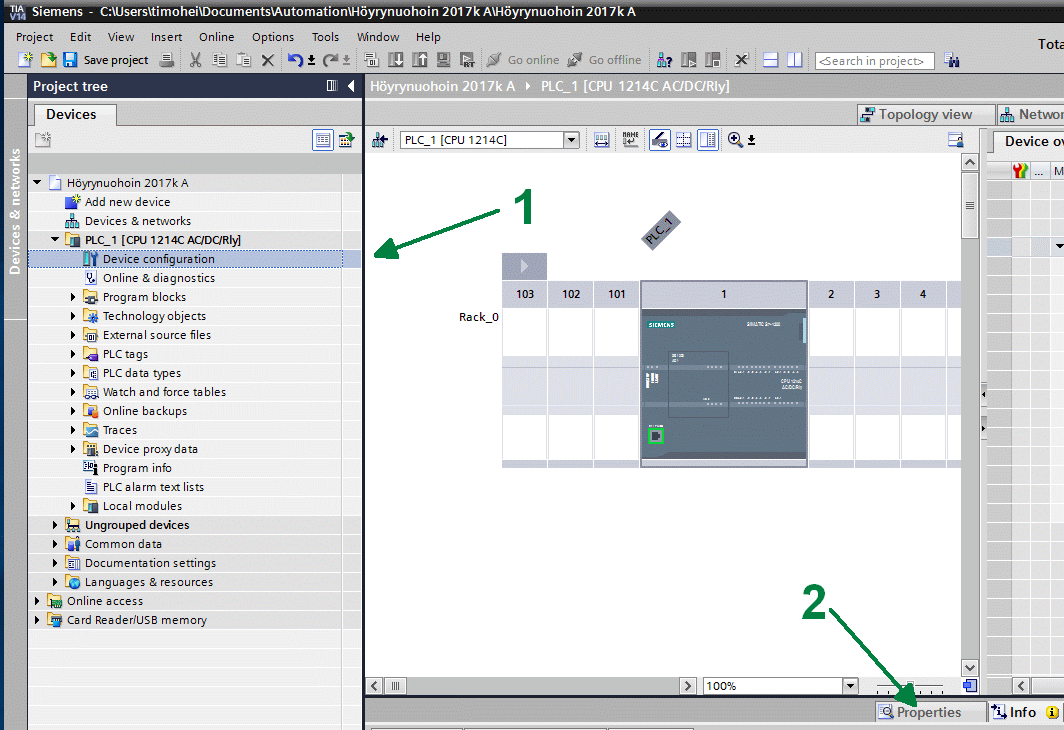This screenshot has height=730, width=1064.
Task: Click the binoculars search-in-project icon
Action: [x=951, y=60]
